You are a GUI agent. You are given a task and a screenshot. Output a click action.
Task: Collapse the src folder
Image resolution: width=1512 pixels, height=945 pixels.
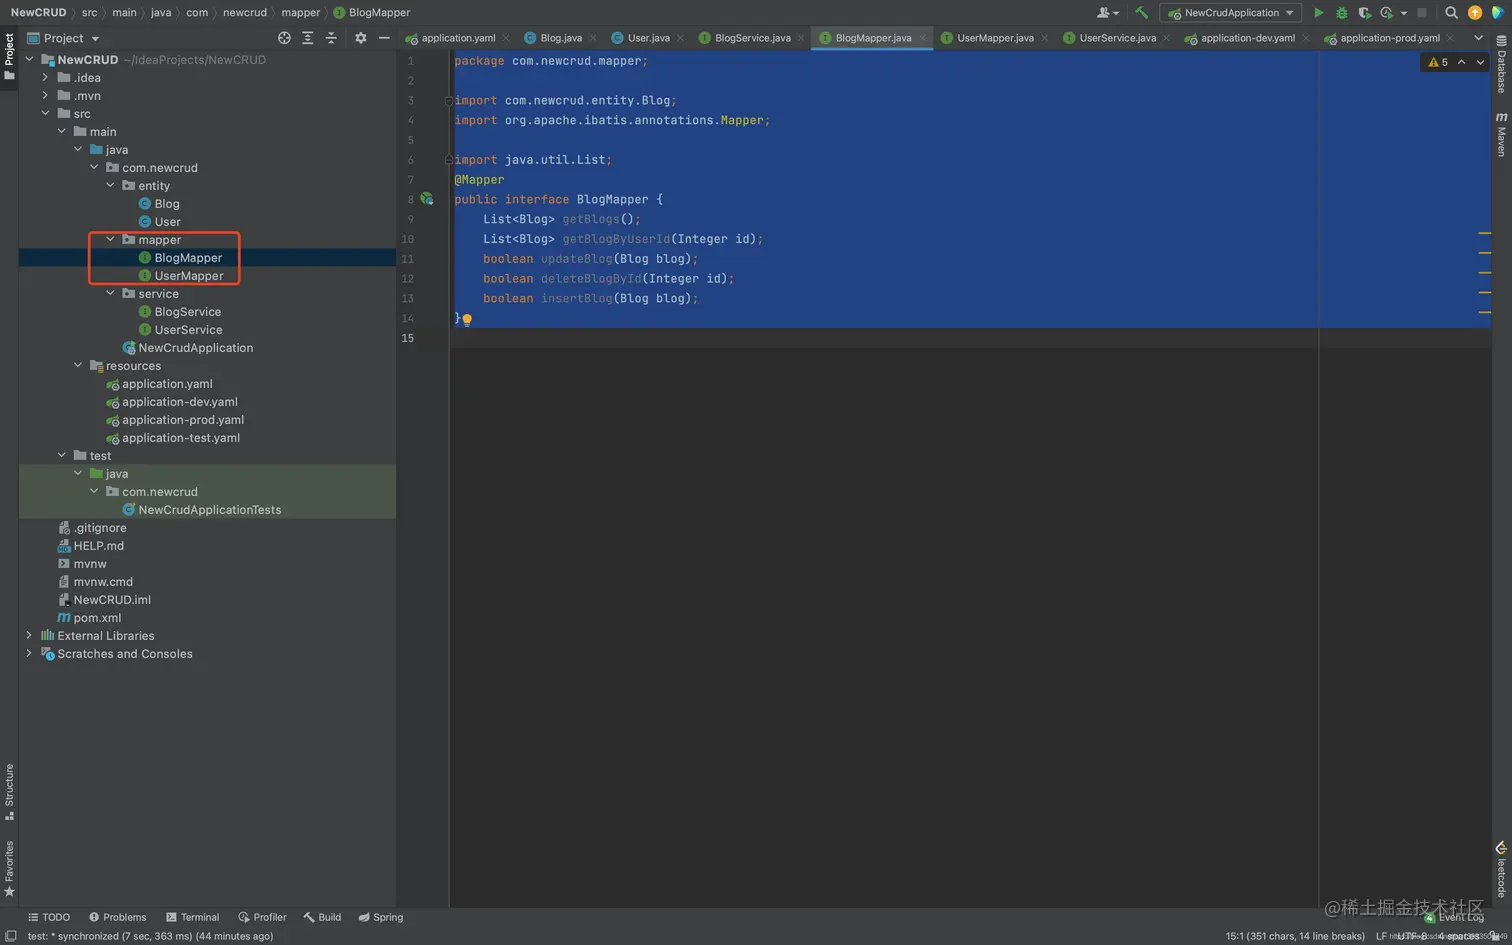click(x=45, y=114)
